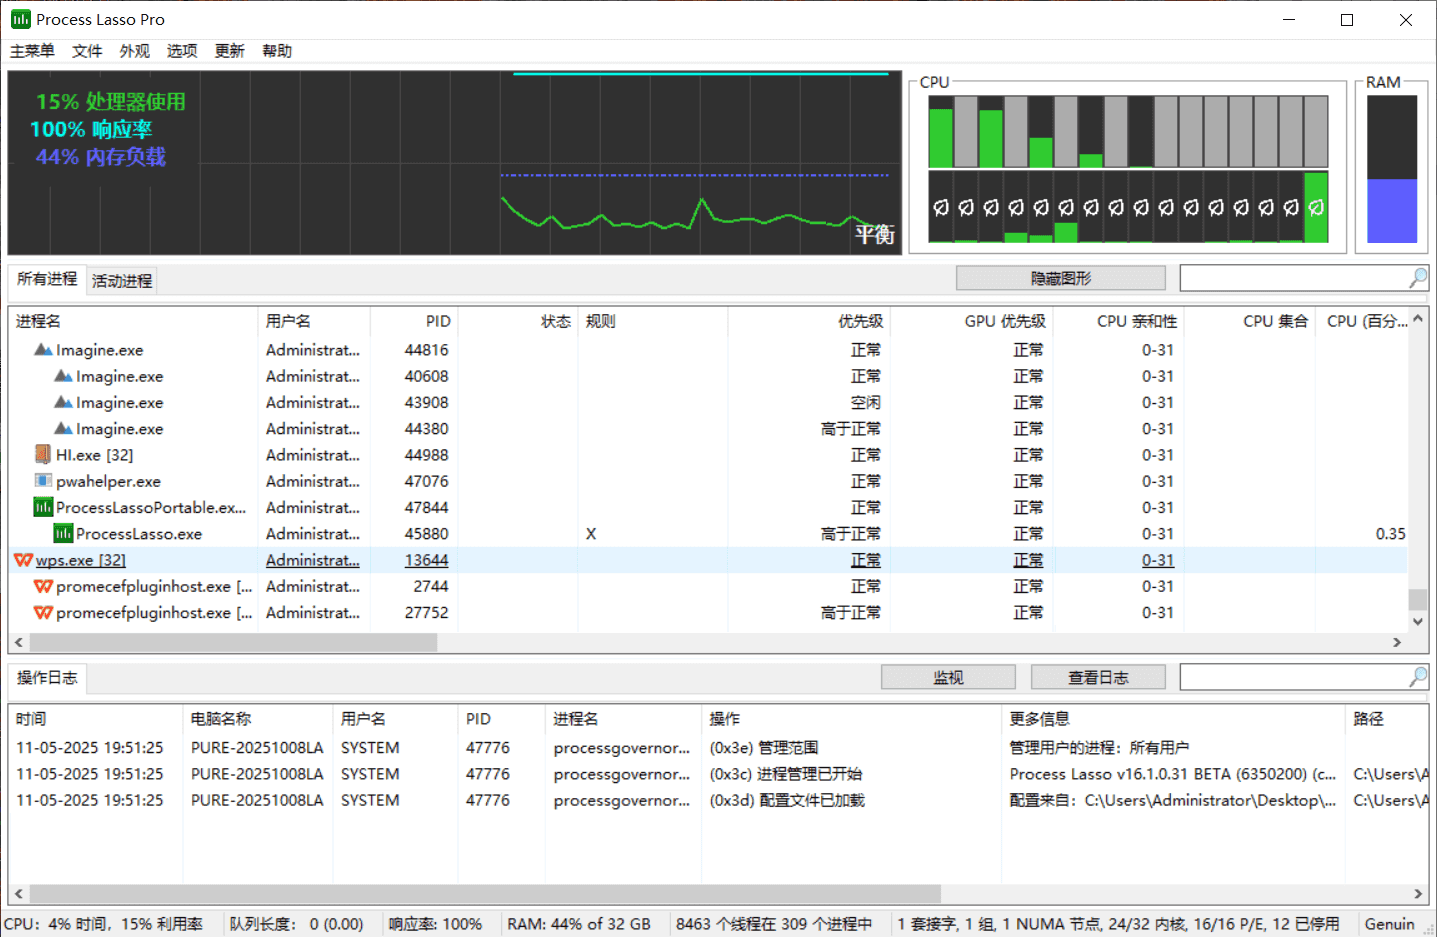Click the promecefpluginhost.exe WPS icon
This screenshot has width=1437, height=937.
tap(41, 586)
